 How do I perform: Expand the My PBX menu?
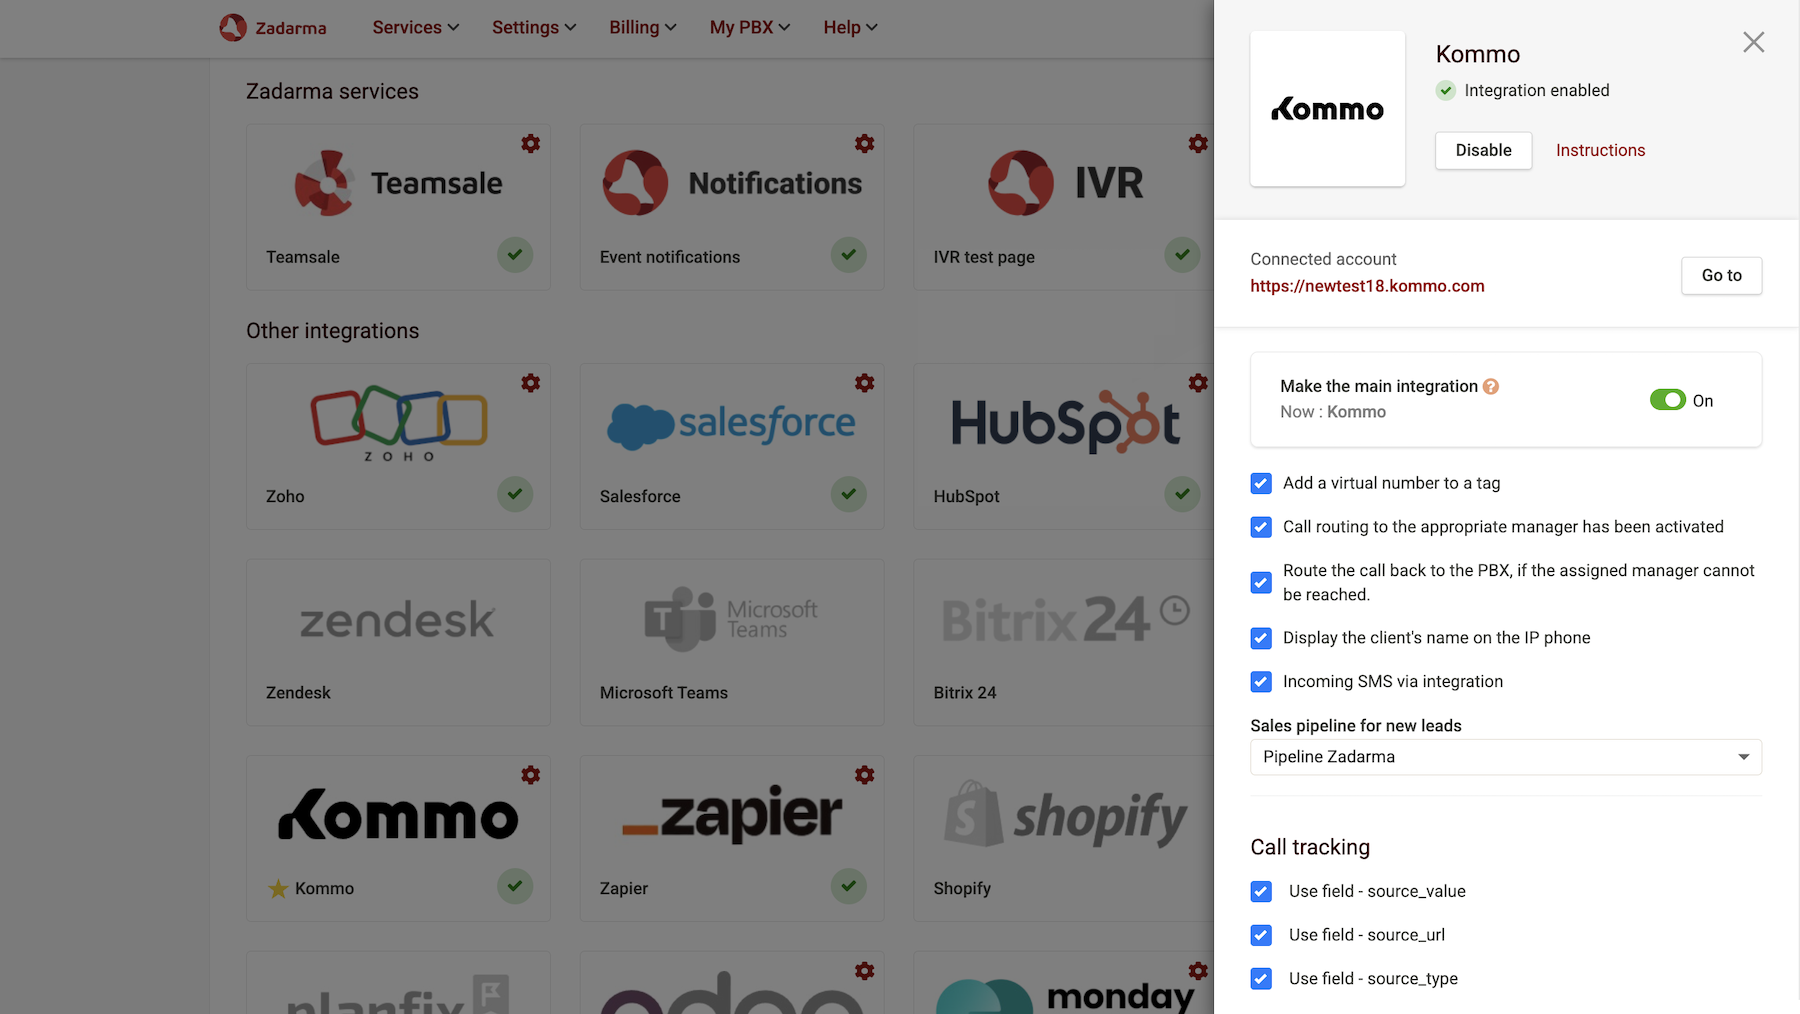click(750, 27)
